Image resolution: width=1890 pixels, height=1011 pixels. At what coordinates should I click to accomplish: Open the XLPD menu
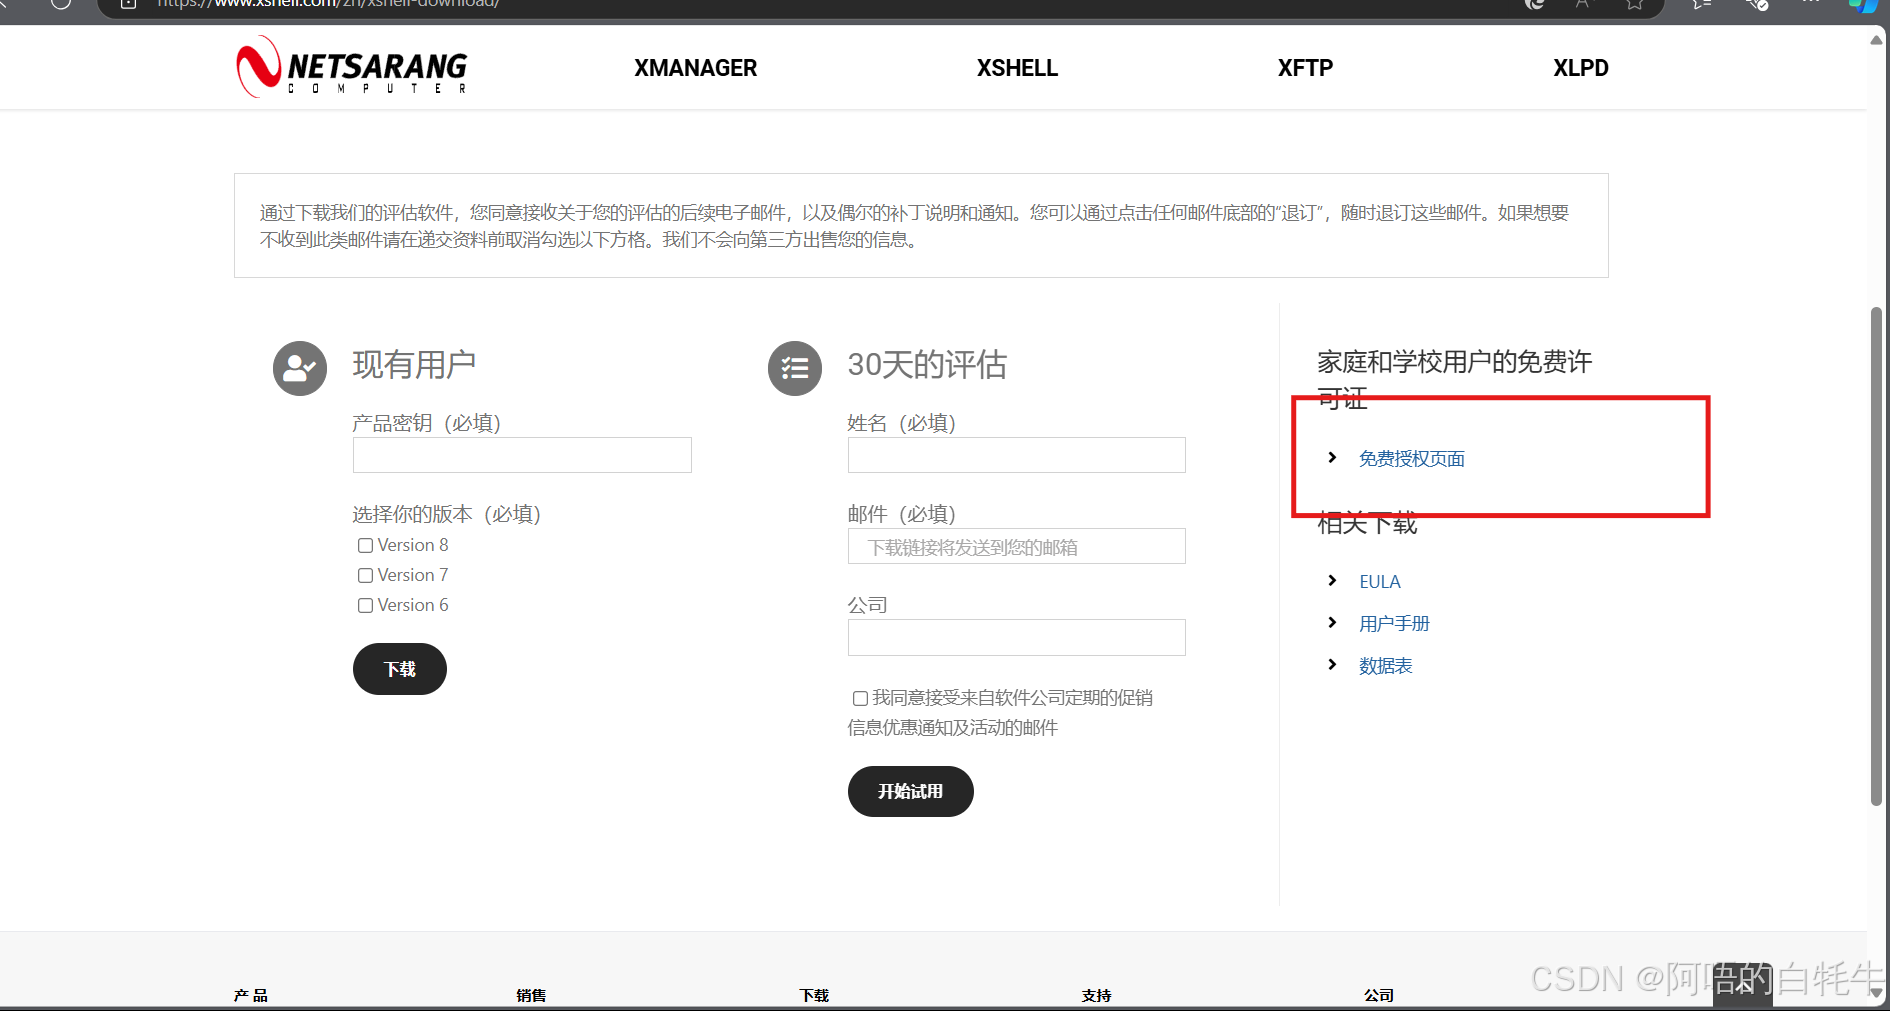pos(1581,68)
